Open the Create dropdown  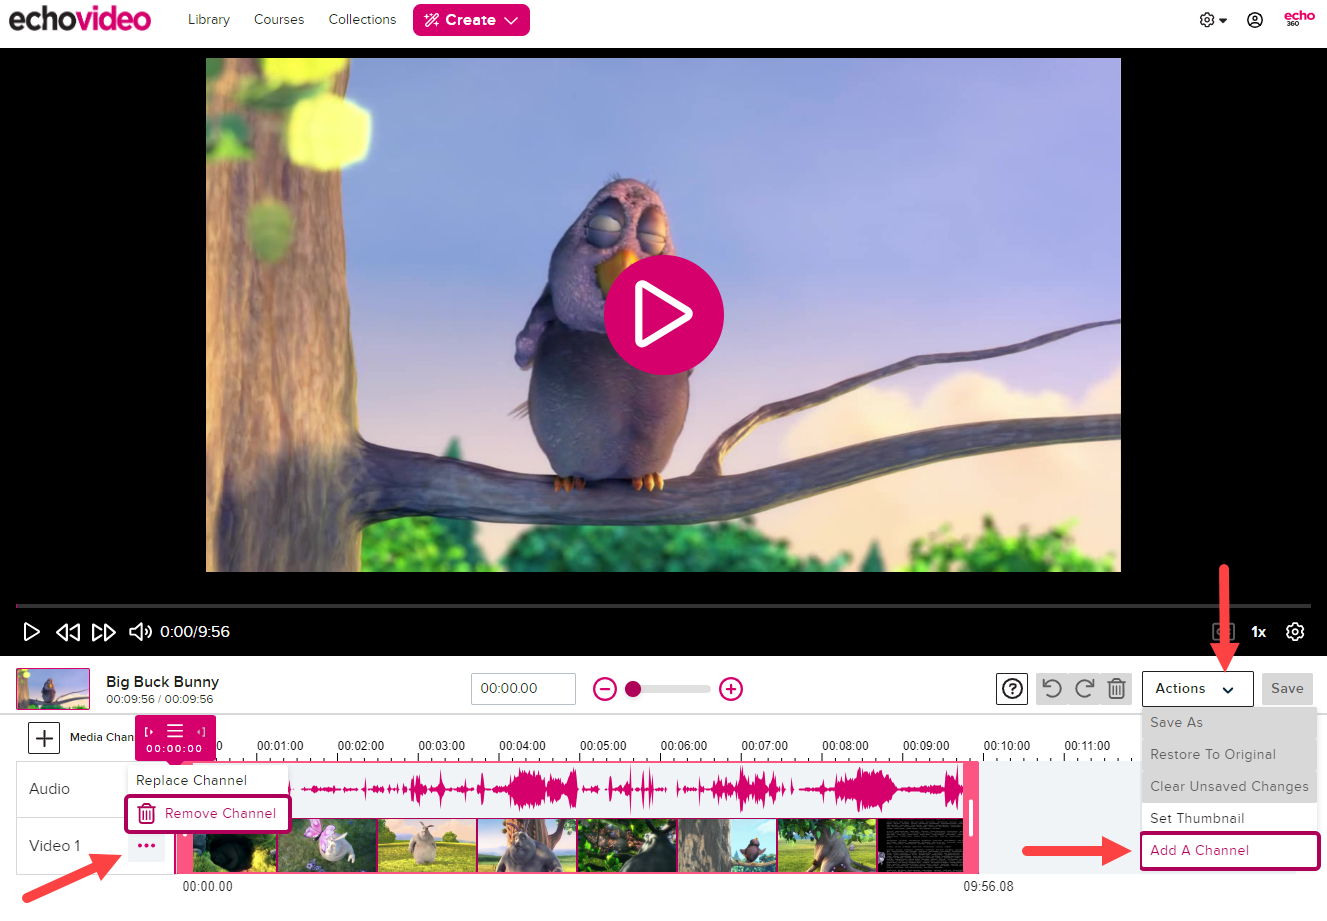point(471,20)
